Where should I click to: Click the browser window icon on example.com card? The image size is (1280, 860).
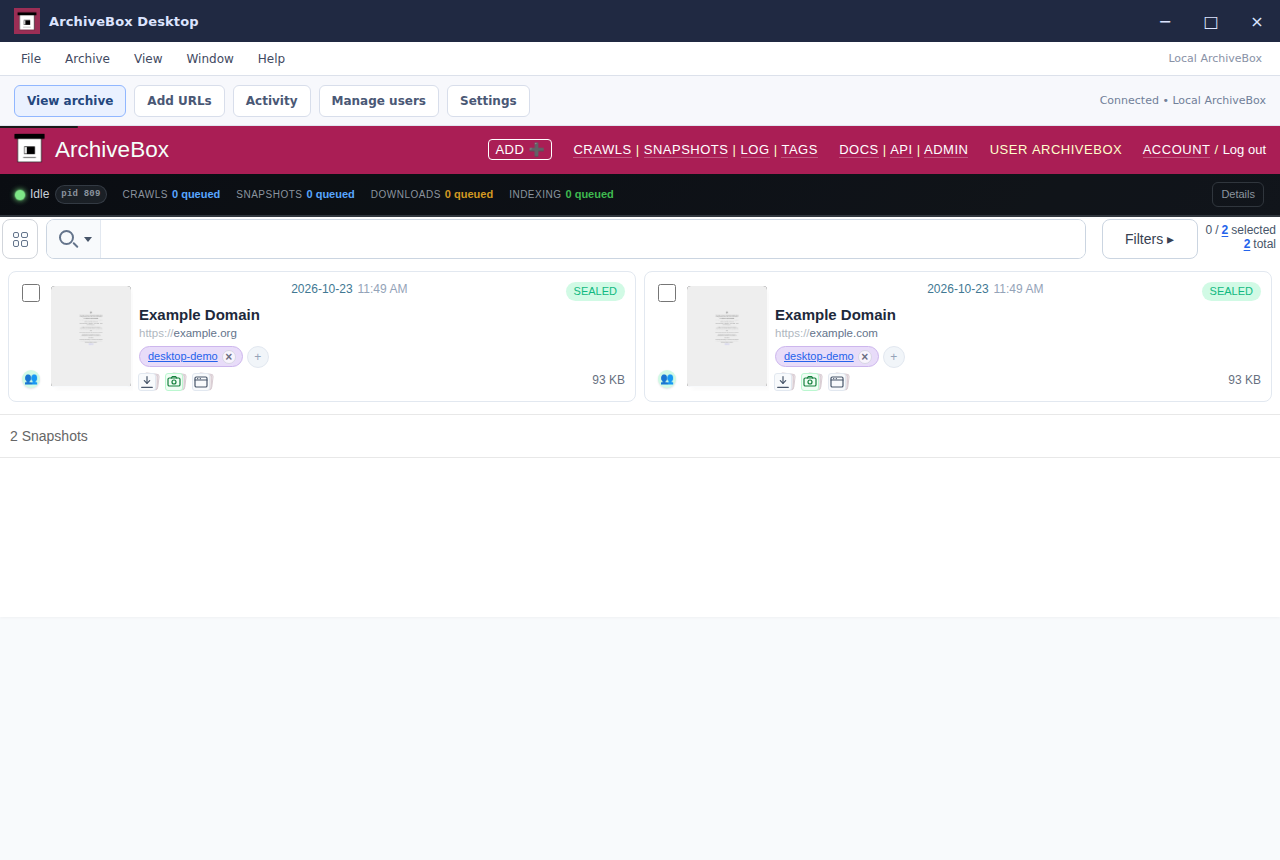[x=838, y=382]
